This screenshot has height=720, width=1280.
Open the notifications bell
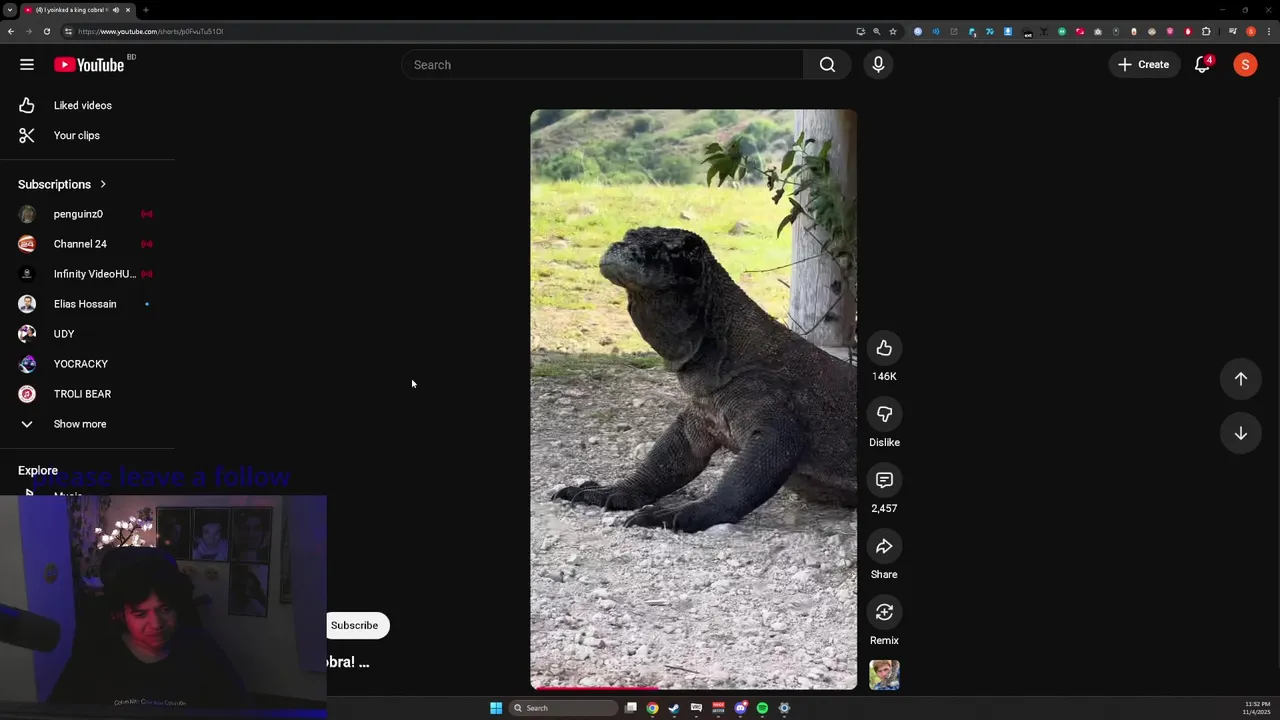click(x=1203, y=65)
